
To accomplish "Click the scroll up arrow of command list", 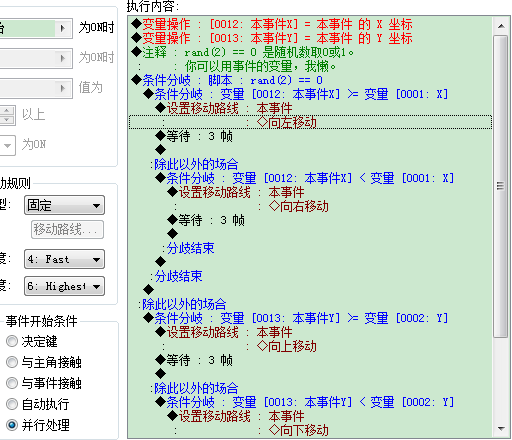I will [501, 26].
